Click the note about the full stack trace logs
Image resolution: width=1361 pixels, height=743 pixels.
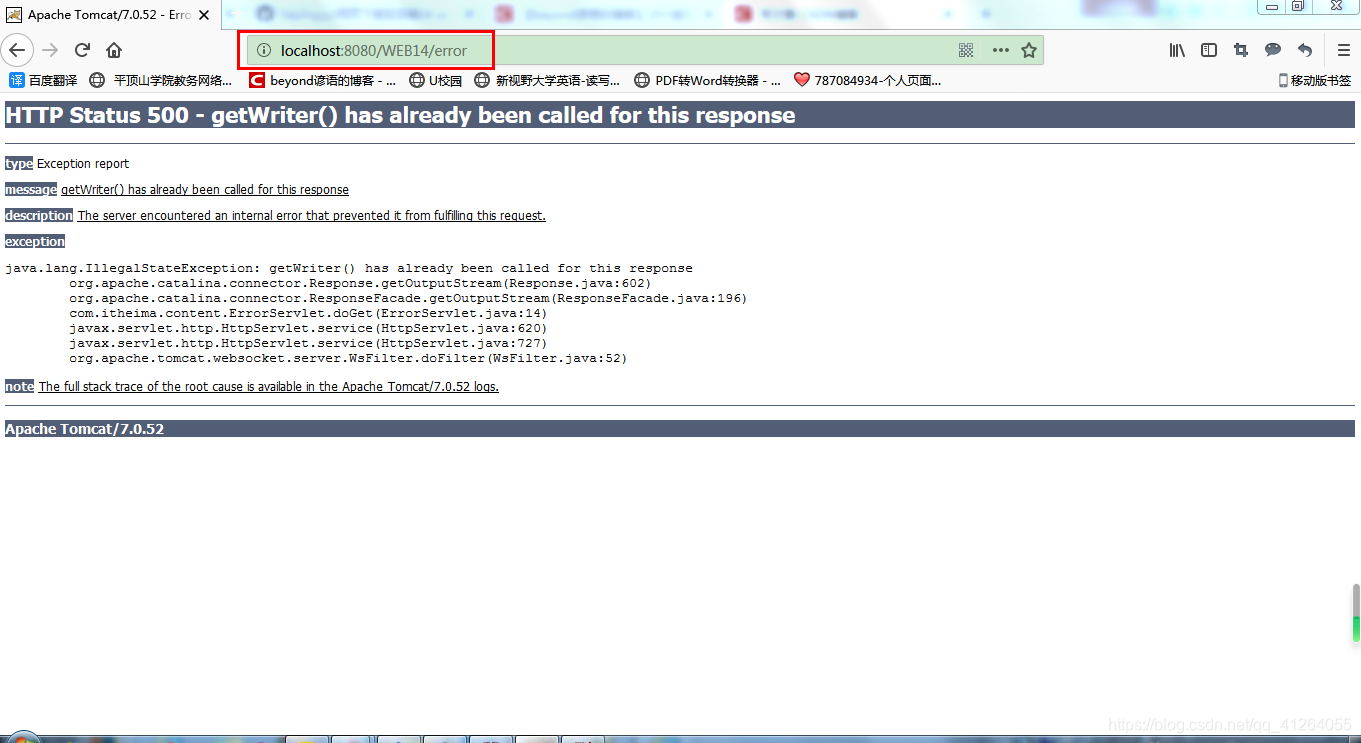(269, 386)
